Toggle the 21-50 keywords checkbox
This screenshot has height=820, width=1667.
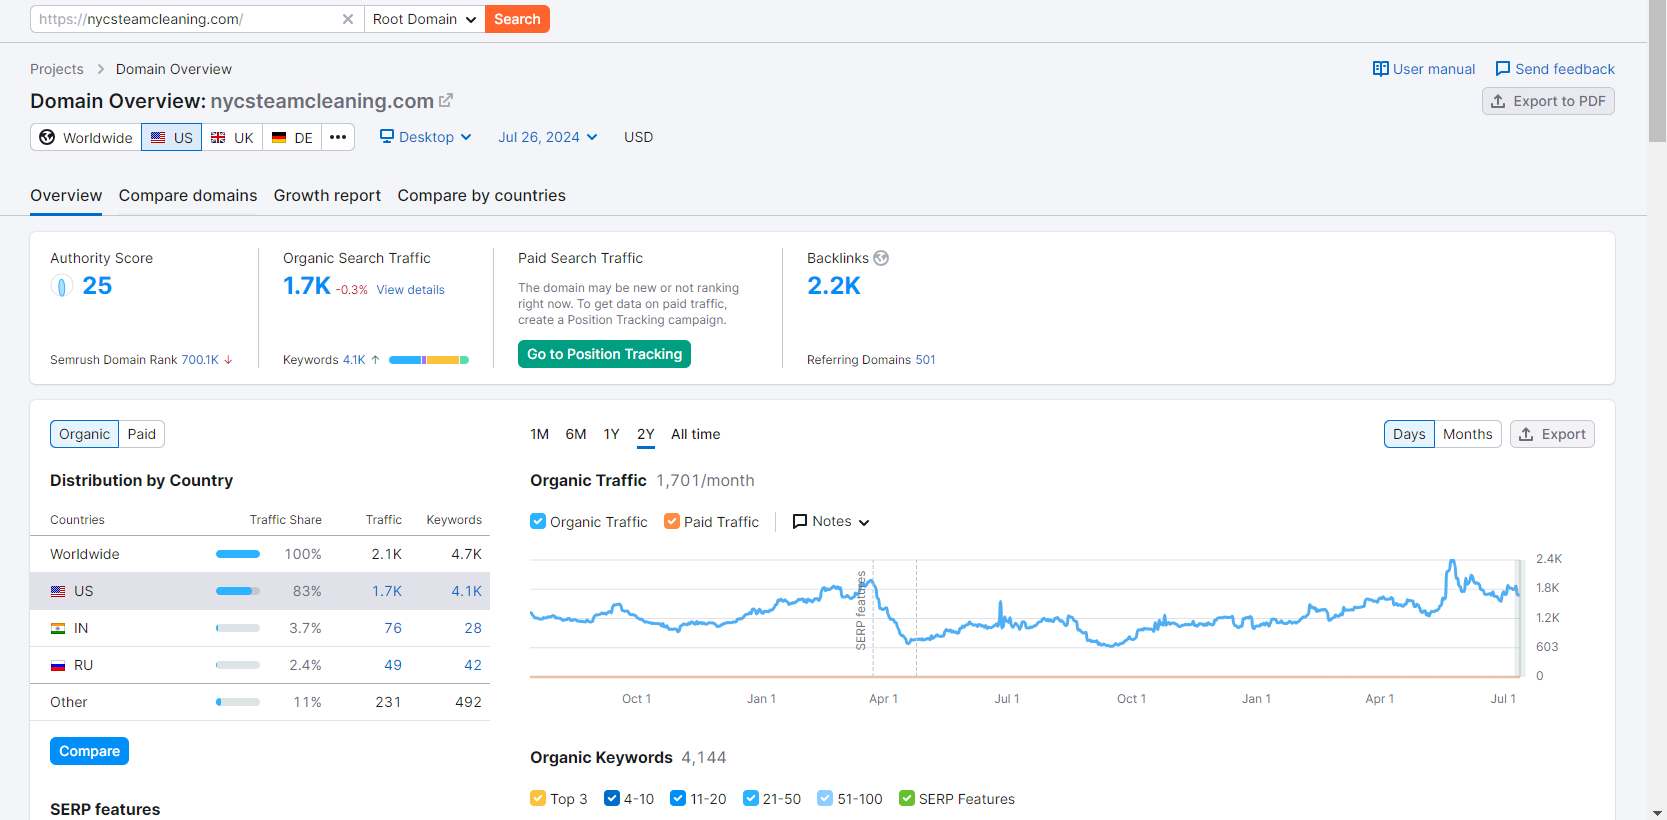(x=751, y=798)
